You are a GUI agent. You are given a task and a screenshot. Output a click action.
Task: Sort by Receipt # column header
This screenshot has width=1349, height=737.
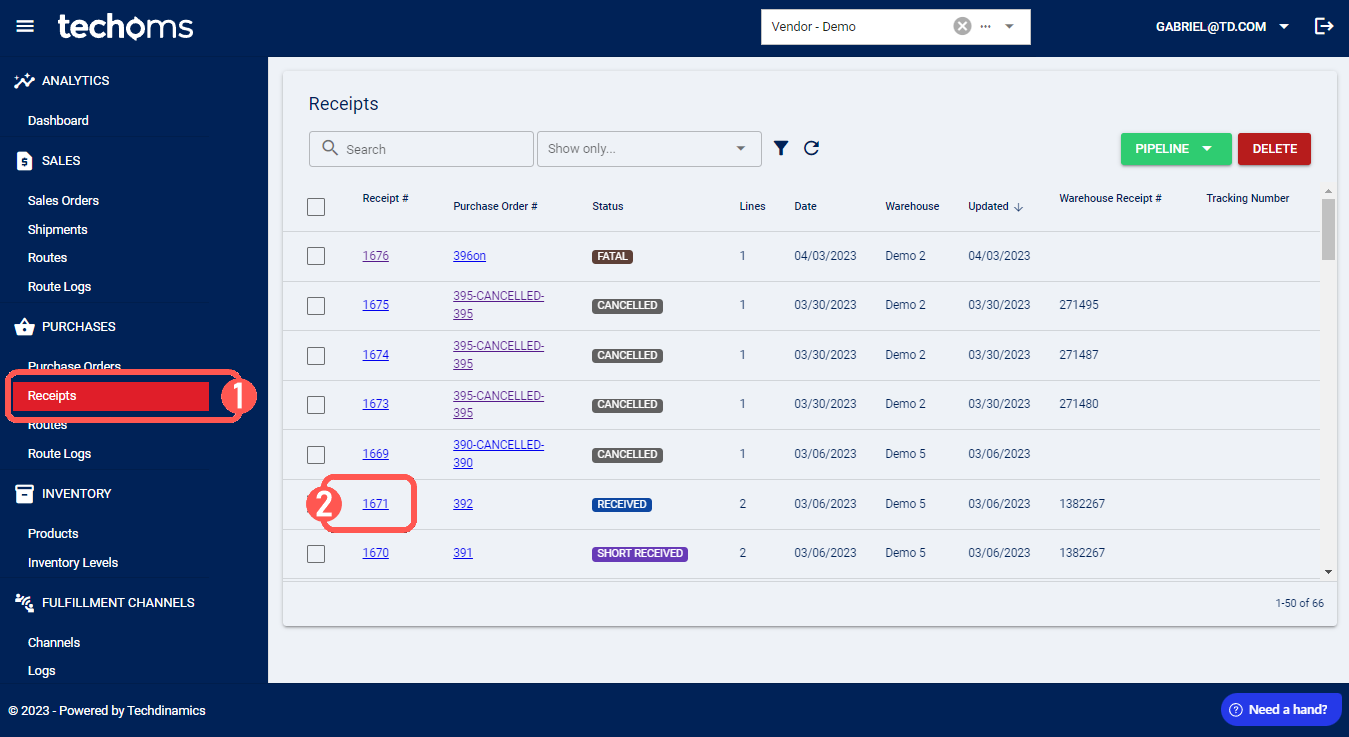(385, 199)
